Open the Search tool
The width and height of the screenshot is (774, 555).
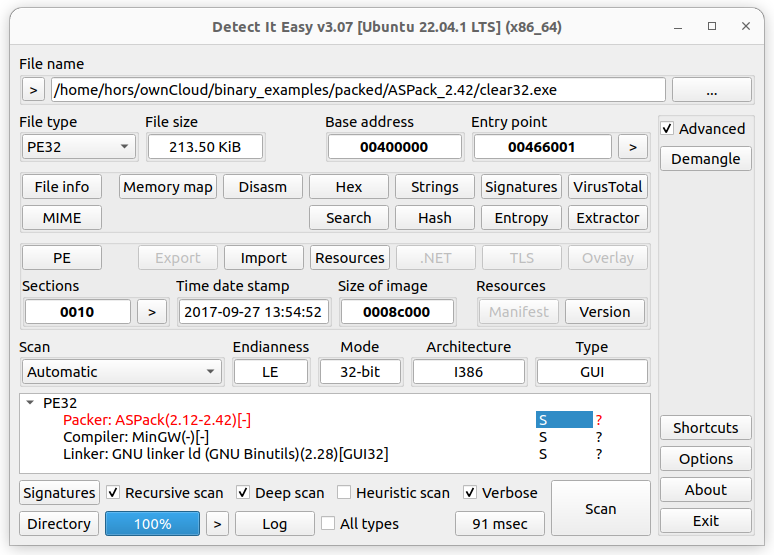click(x=348, y=218)
